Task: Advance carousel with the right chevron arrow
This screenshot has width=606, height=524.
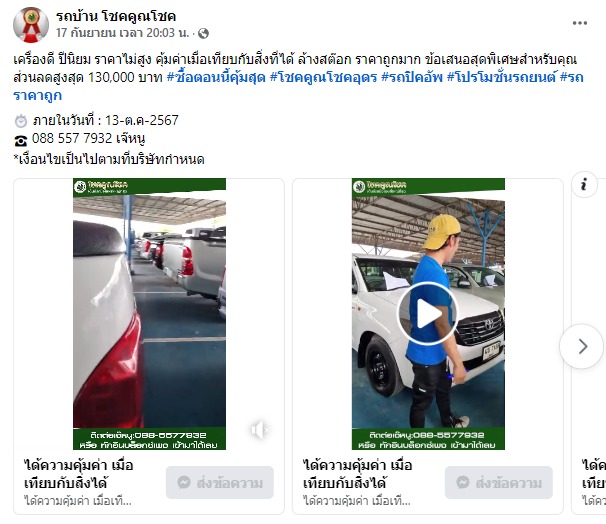Action: coord(582,347)
